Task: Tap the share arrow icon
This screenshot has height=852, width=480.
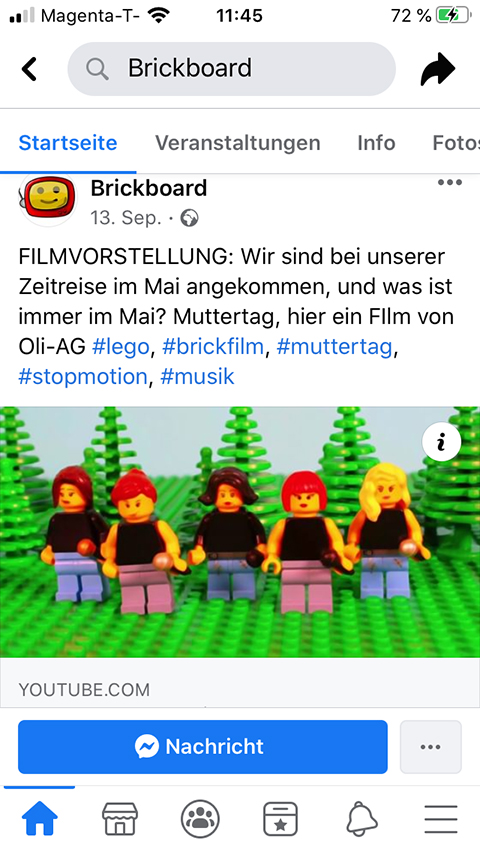Action: (438, 69)
